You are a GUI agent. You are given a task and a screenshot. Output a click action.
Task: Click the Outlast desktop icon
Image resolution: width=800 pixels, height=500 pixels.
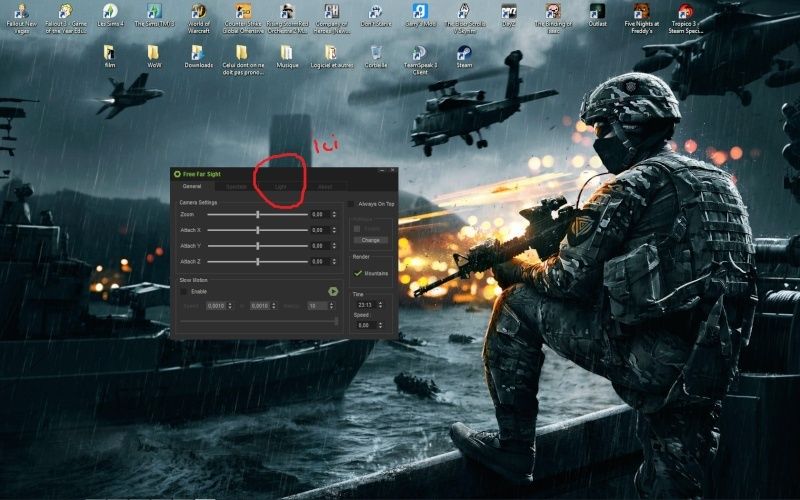tap(597, 15)
